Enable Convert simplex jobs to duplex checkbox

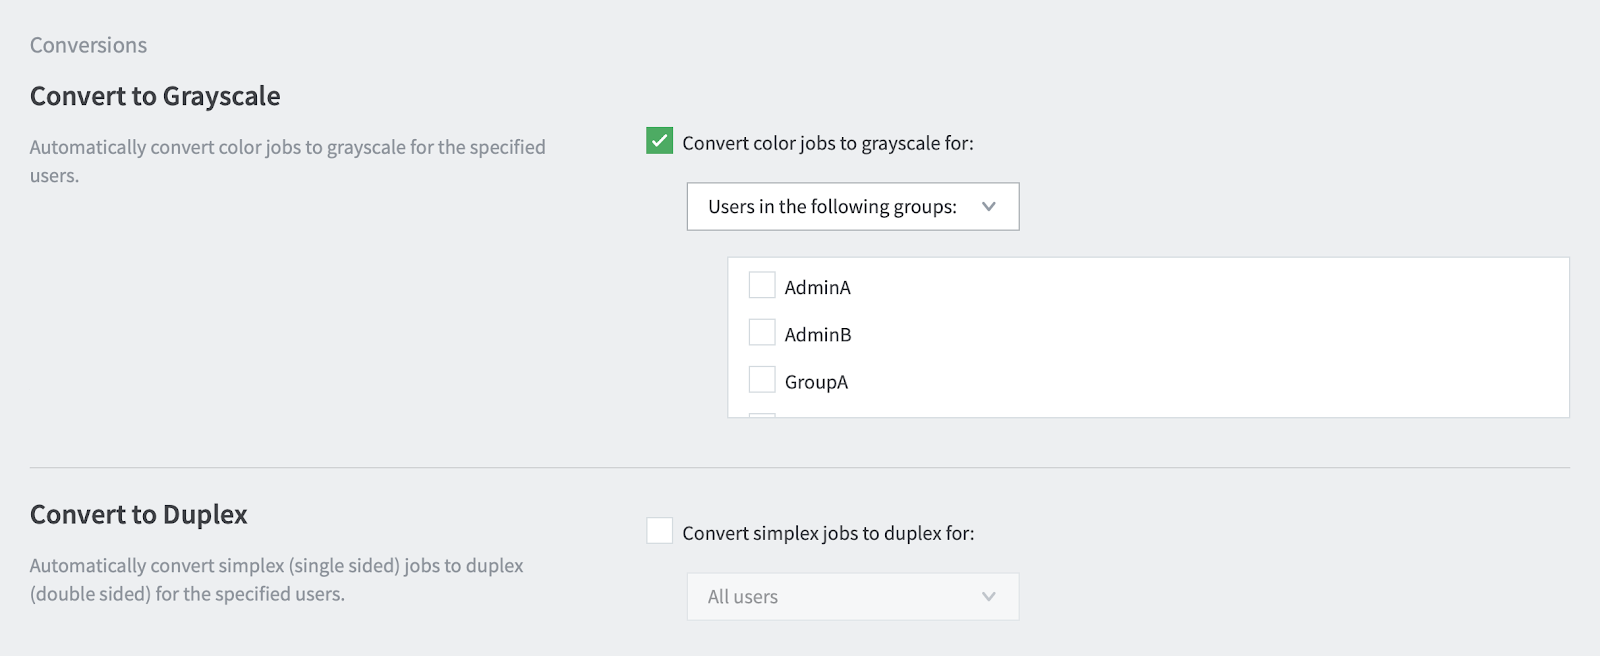click(659, 531)
